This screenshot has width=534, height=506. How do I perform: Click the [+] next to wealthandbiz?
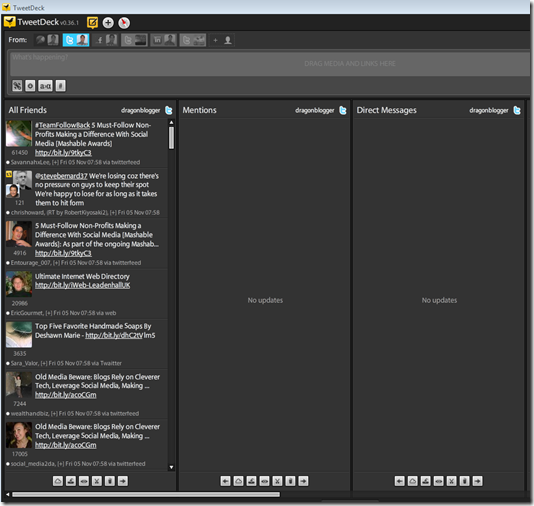tap(54, 414)
